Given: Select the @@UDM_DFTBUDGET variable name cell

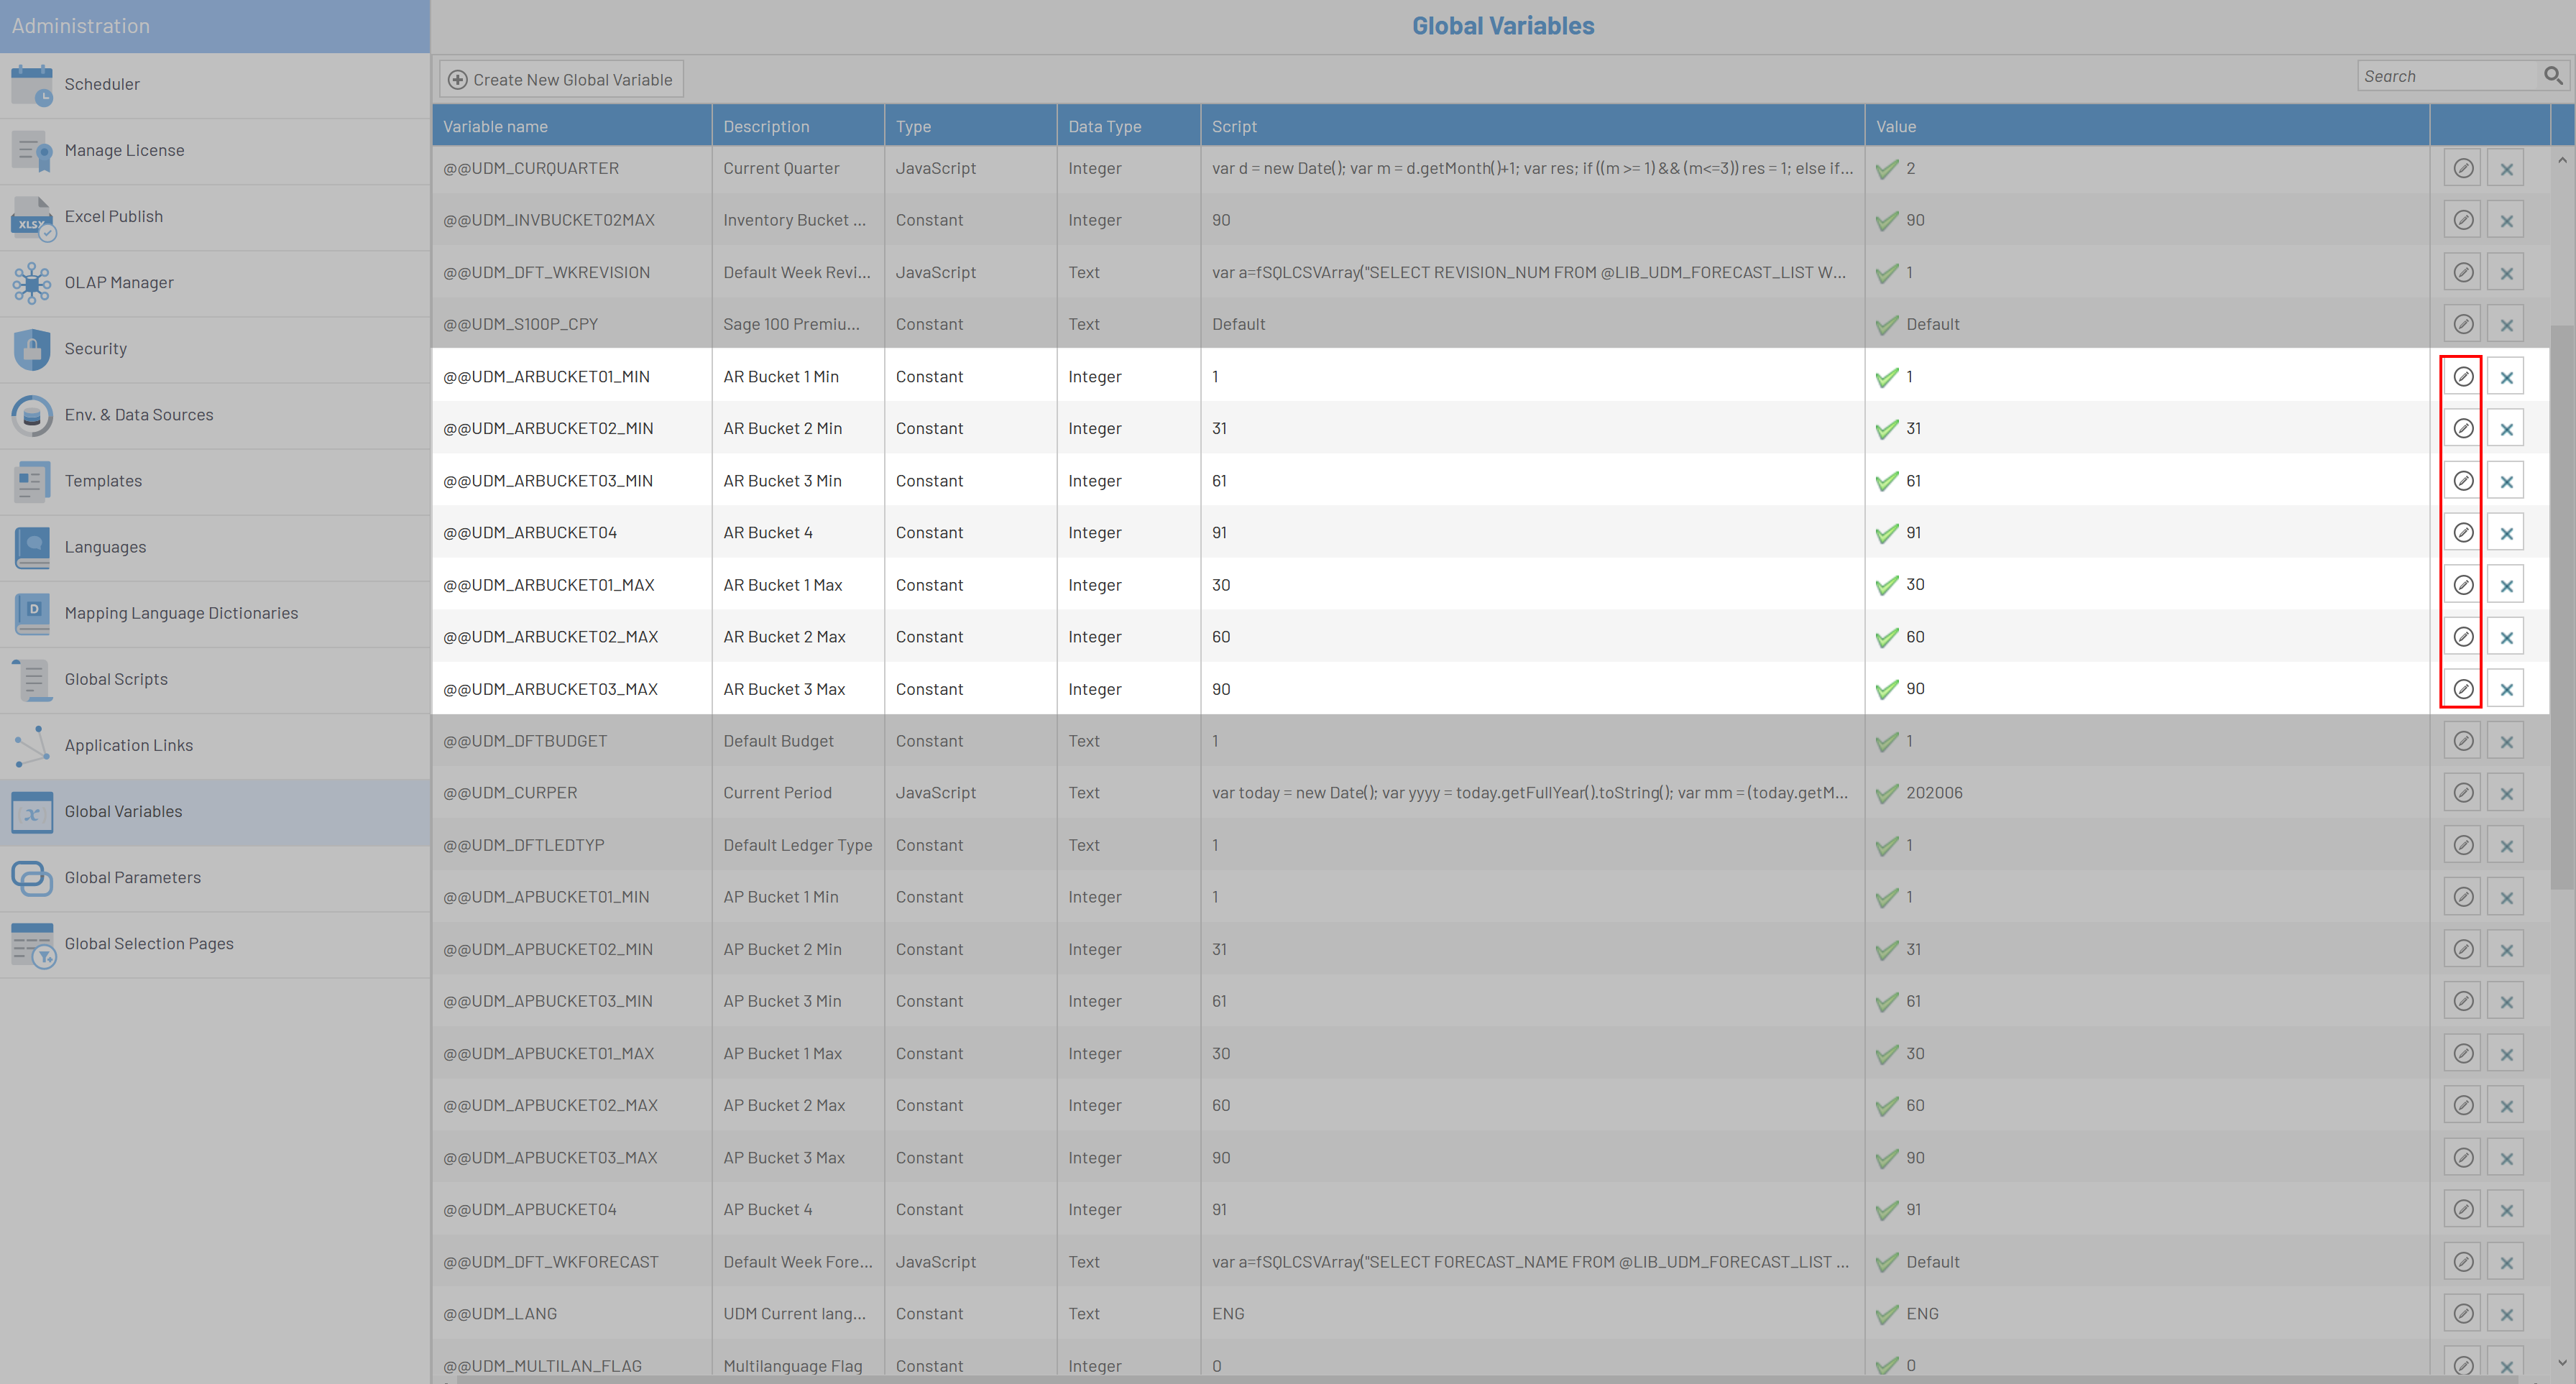Looking at the screenshot, I should [525, 741].
